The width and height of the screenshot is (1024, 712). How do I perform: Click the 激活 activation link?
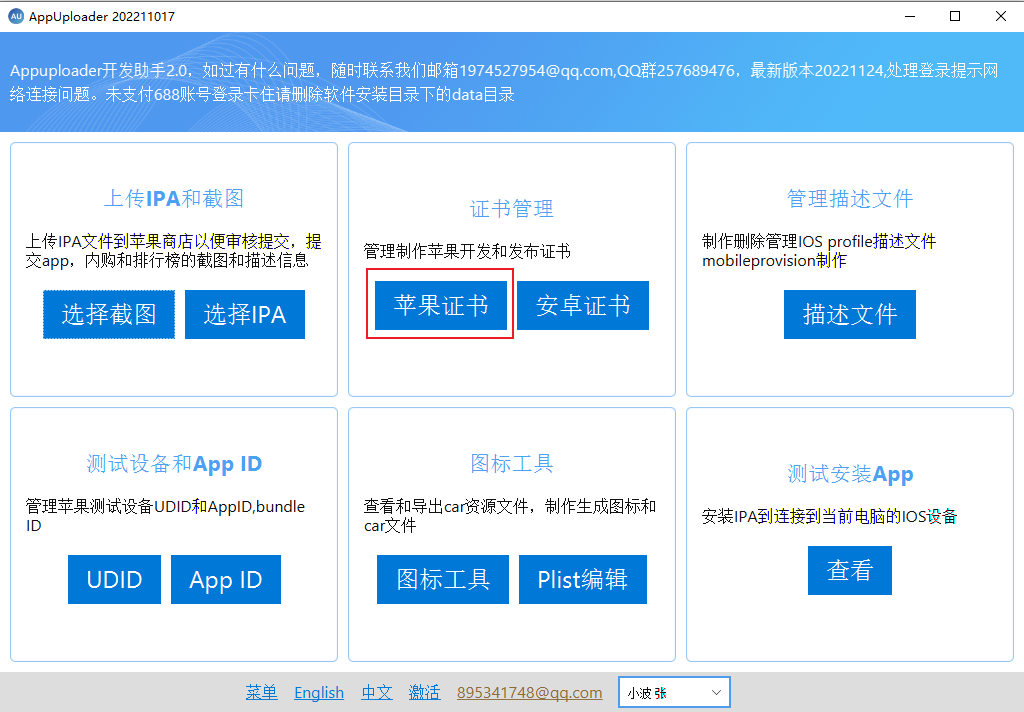click(424, 692)
